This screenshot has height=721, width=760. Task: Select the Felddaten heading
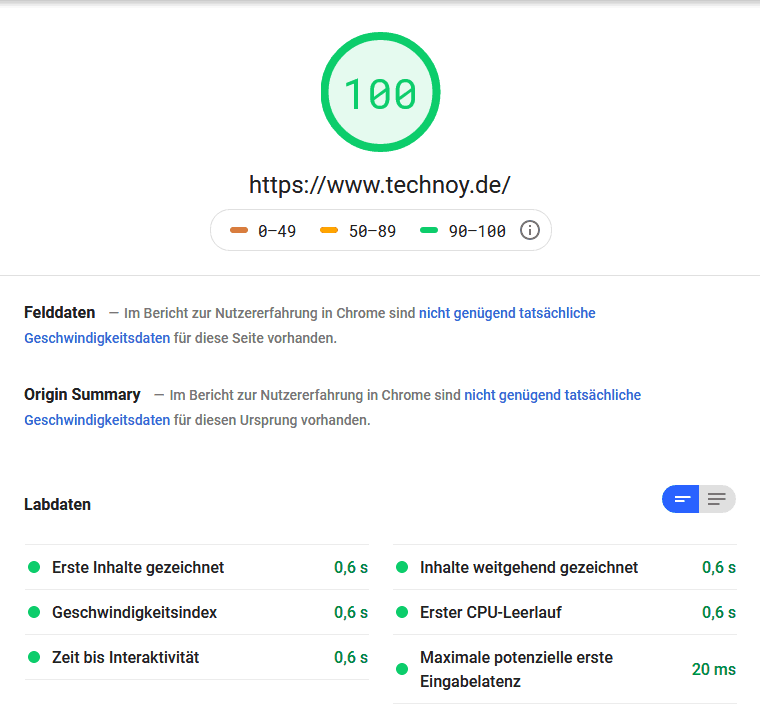coord(59,312)
